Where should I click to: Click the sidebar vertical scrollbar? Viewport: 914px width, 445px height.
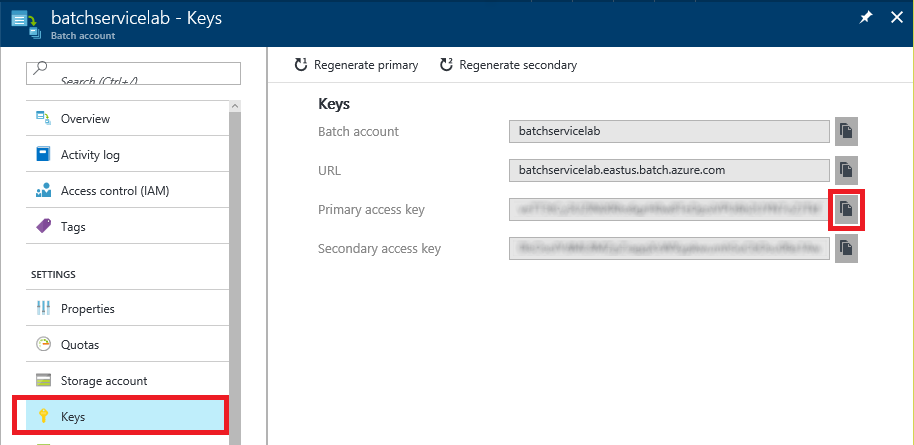[235, 278]
